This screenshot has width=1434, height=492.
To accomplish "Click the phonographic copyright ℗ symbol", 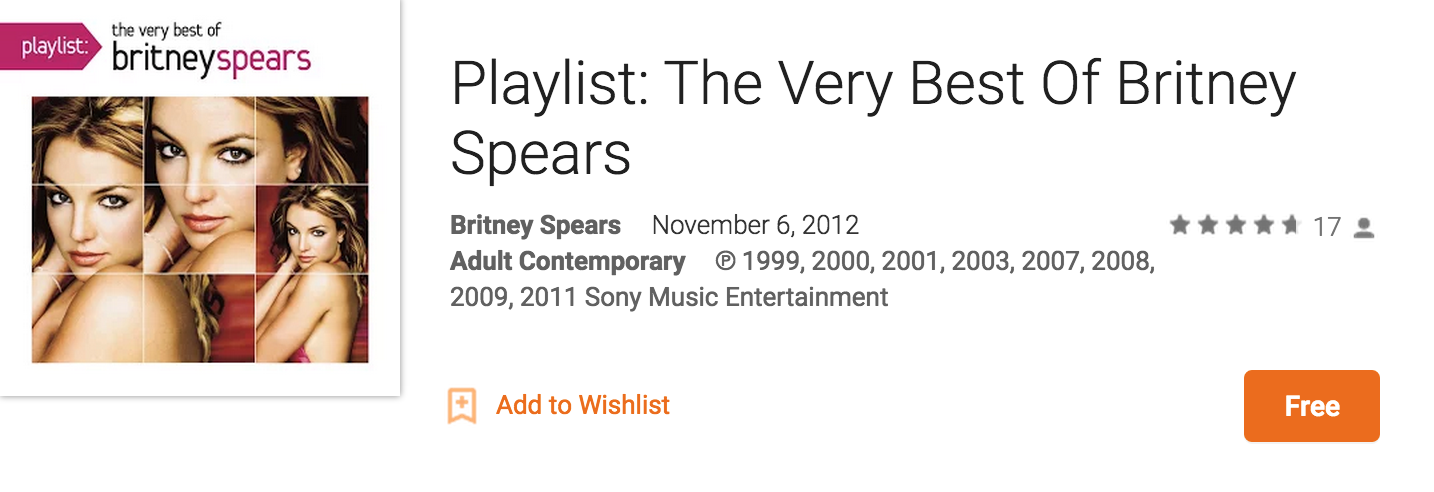I will pos(725,262).
